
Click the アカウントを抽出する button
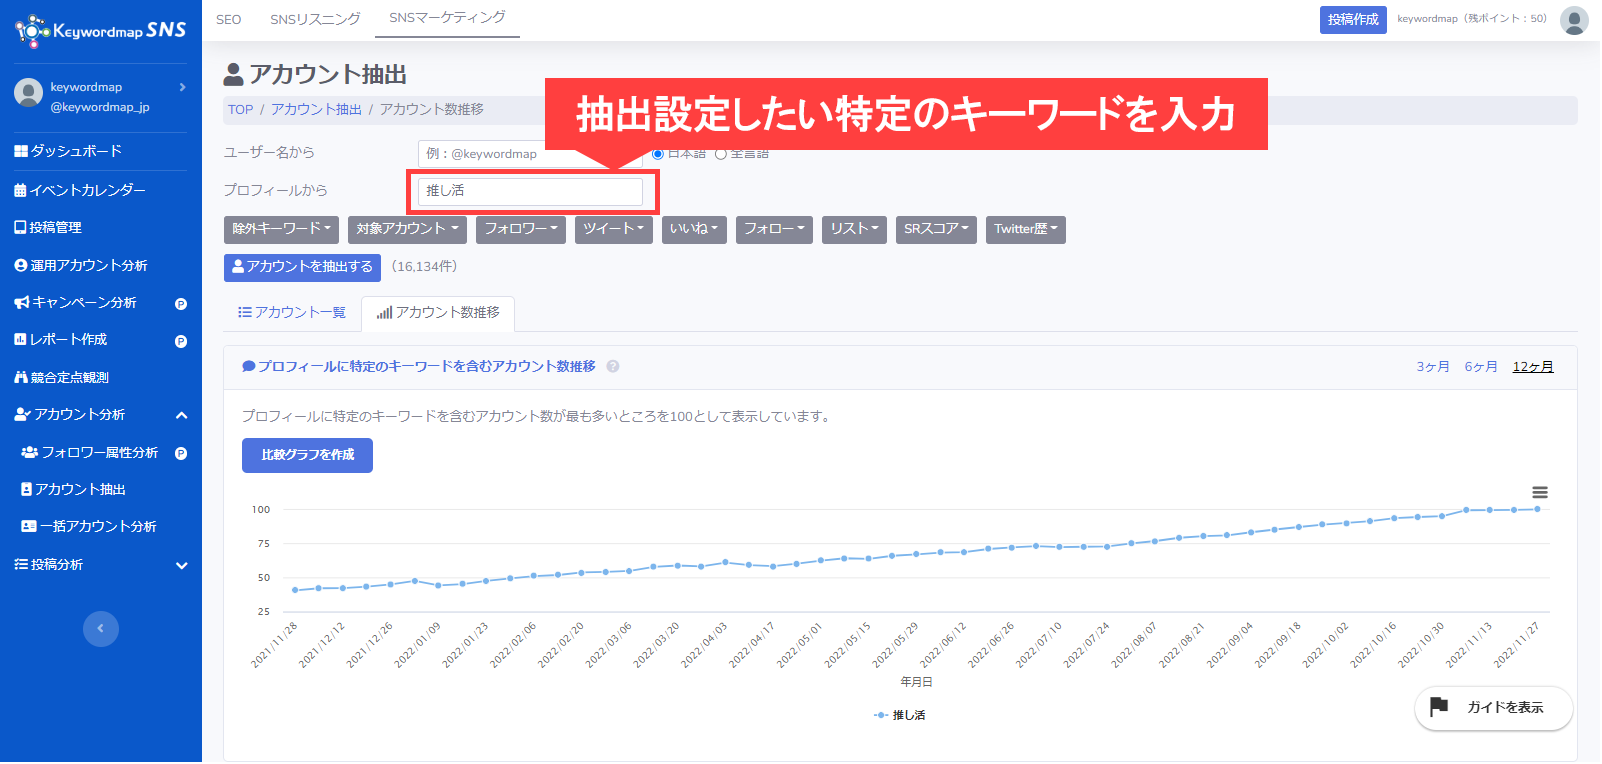[302, 267]
